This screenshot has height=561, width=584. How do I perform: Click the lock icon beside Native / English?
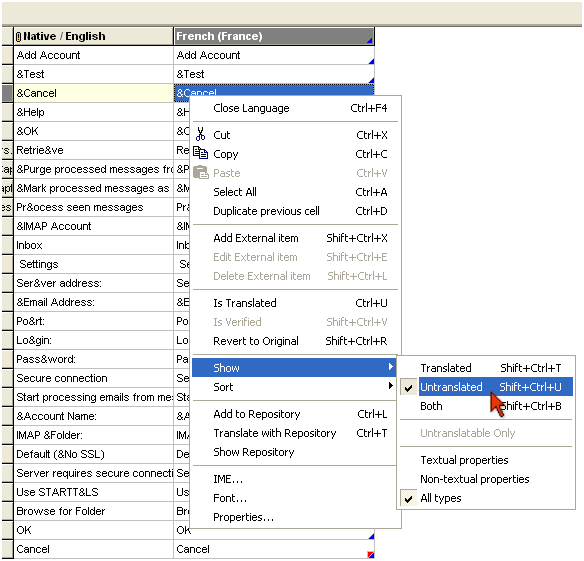pyautogui.click(x=19, y=37)
